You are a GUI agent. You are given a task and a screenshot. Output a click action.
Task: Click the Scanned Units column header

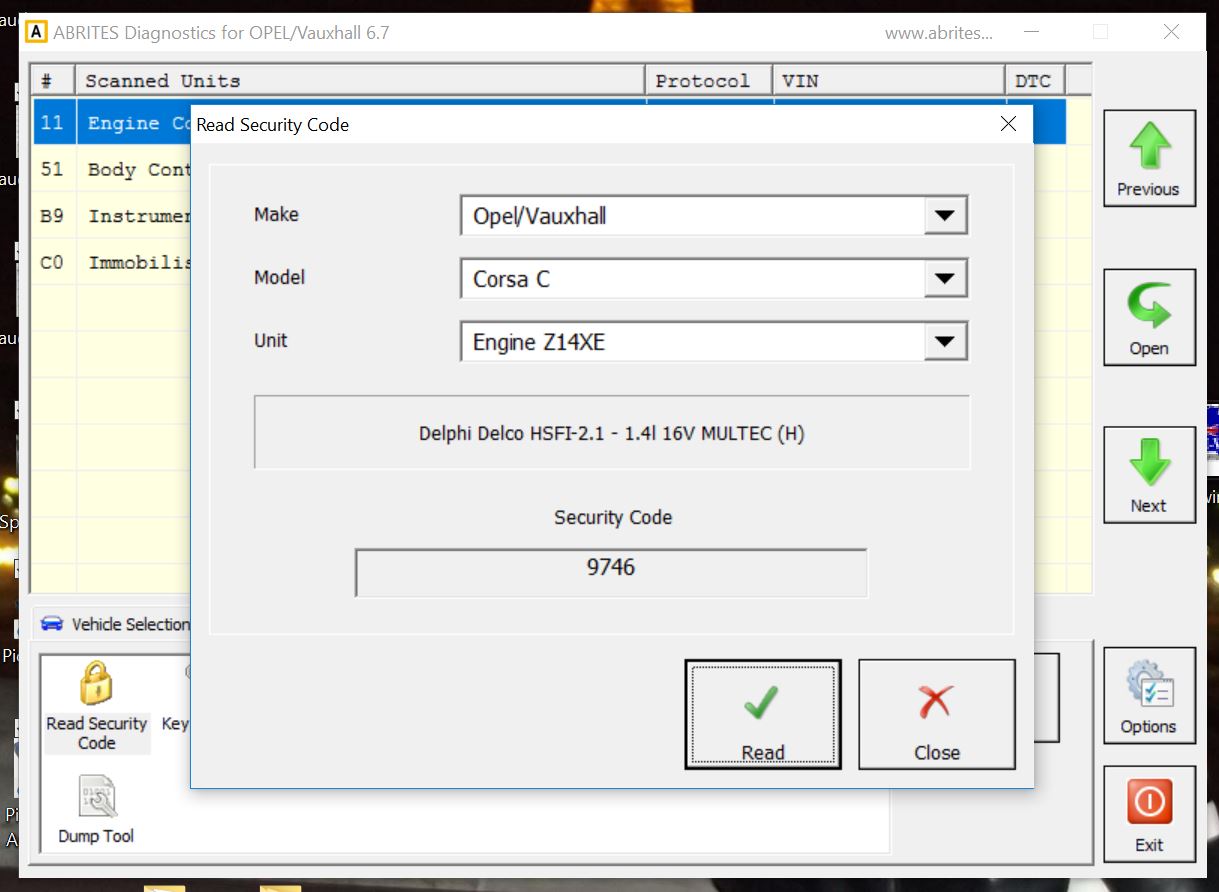pos(361,81)
